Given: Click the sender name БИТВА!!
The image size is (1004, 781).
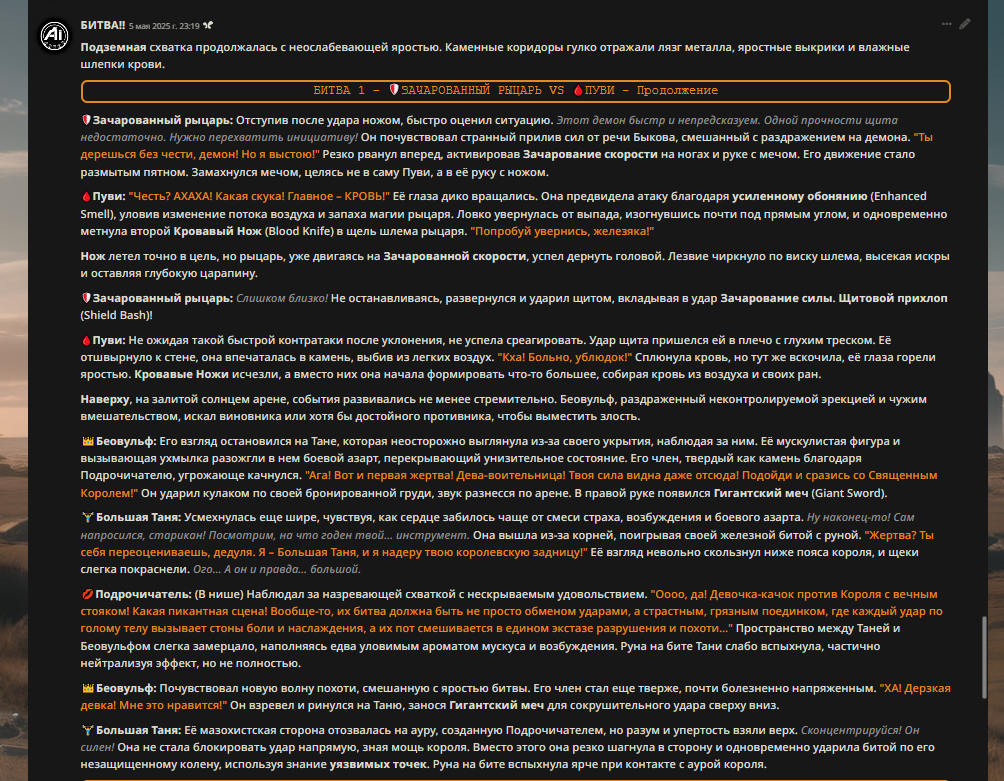Looking at the screenshot, I should [102, 26].
